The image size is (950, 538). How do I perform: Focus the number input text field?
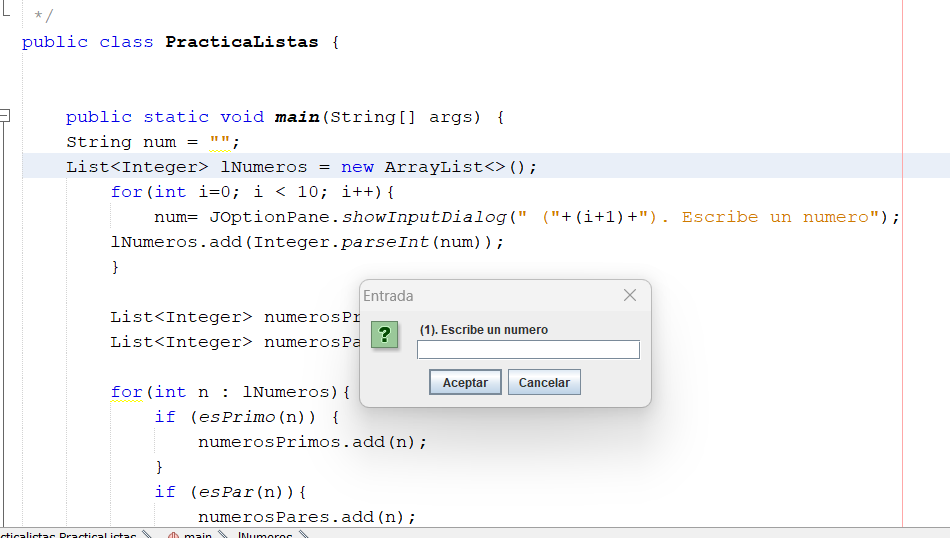point(528,350)
